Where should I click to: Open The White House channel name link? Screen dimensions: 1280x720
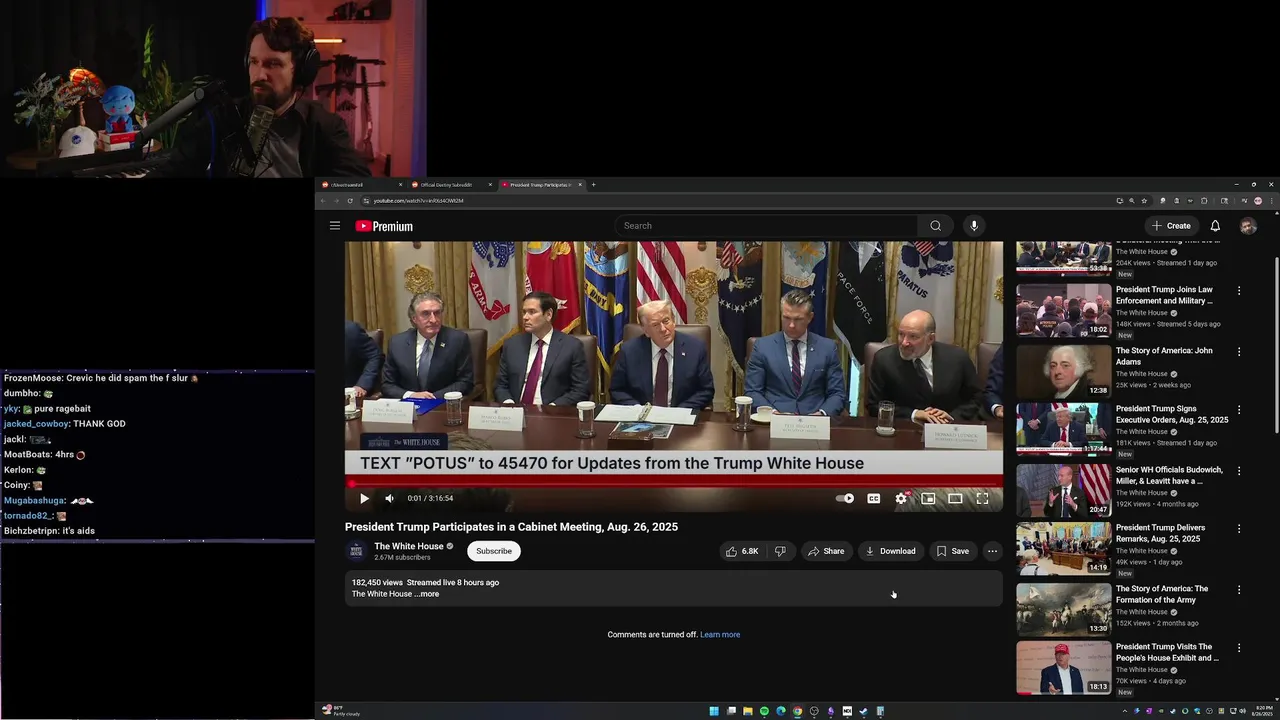pos(408,546)
